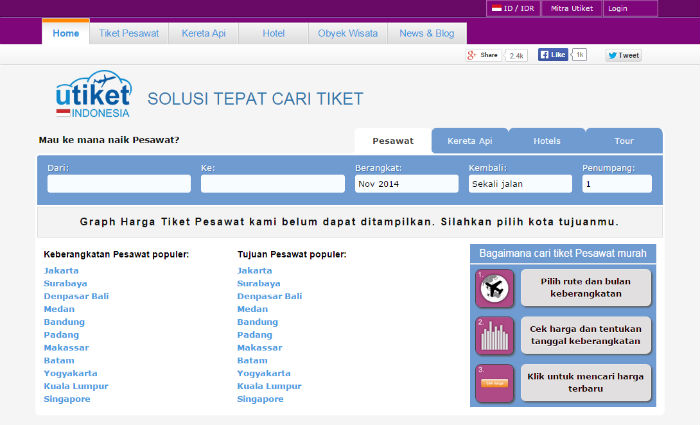
Task: Choose Makassar under Keberangkatan Pesawat populer
Action: [66, 348]
